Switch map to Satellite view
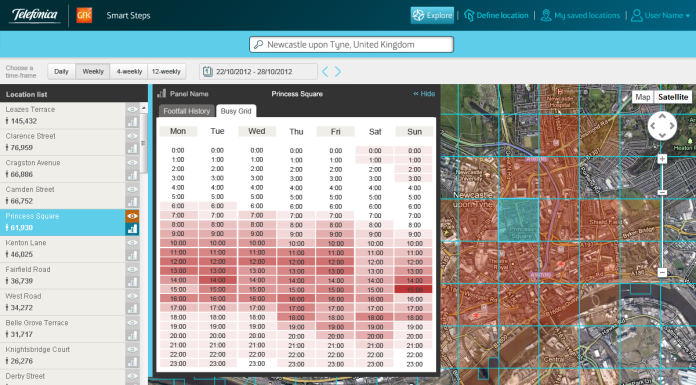The height and width of the screenshot is (385, 696). tap(673, 97)
